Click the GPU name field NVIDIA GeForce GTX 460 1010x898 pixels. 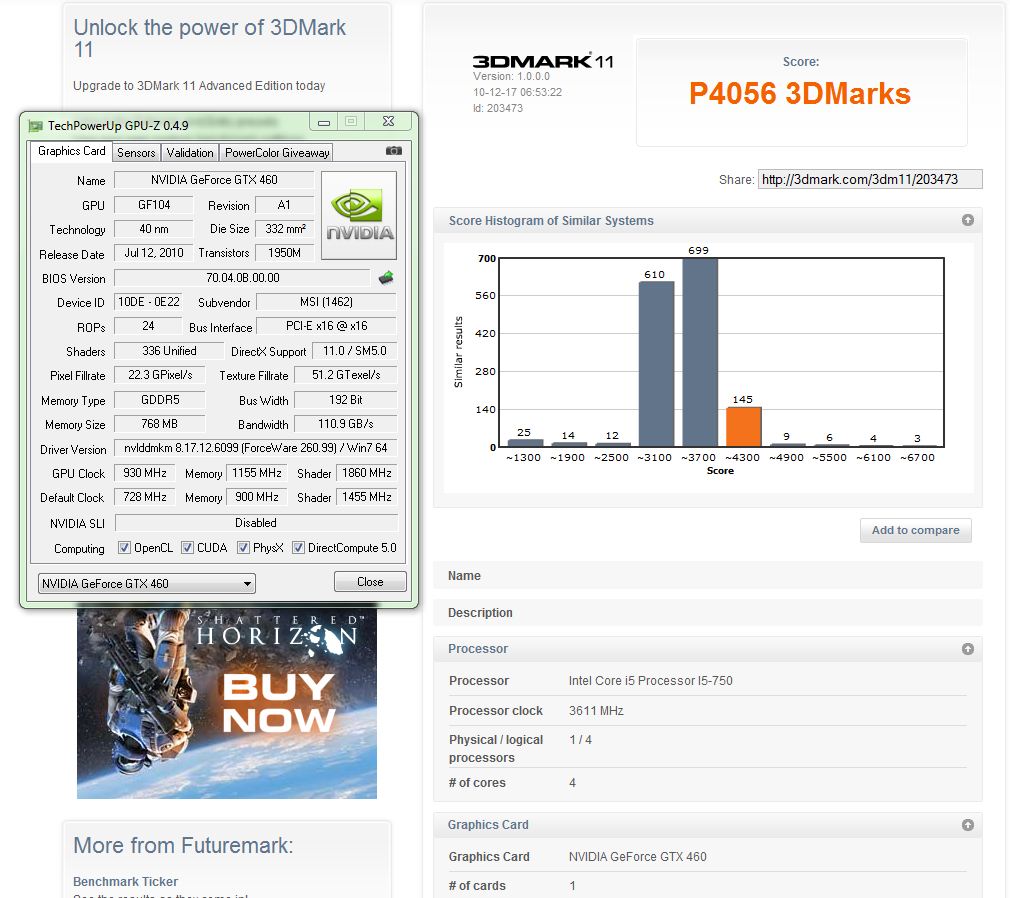click(x=214, y=180)
